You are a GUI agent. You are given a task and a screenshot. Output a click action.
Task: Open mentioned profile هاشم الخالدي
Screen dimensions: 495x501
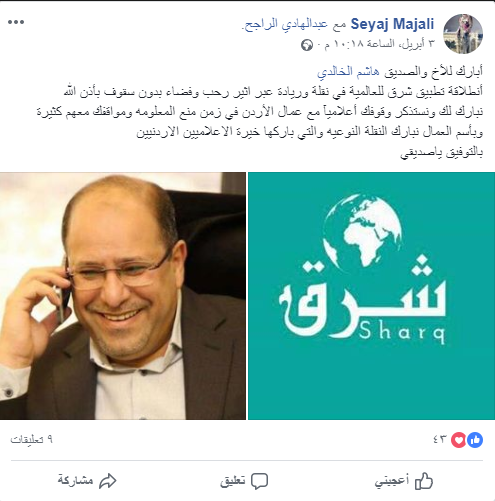point(348,72)
